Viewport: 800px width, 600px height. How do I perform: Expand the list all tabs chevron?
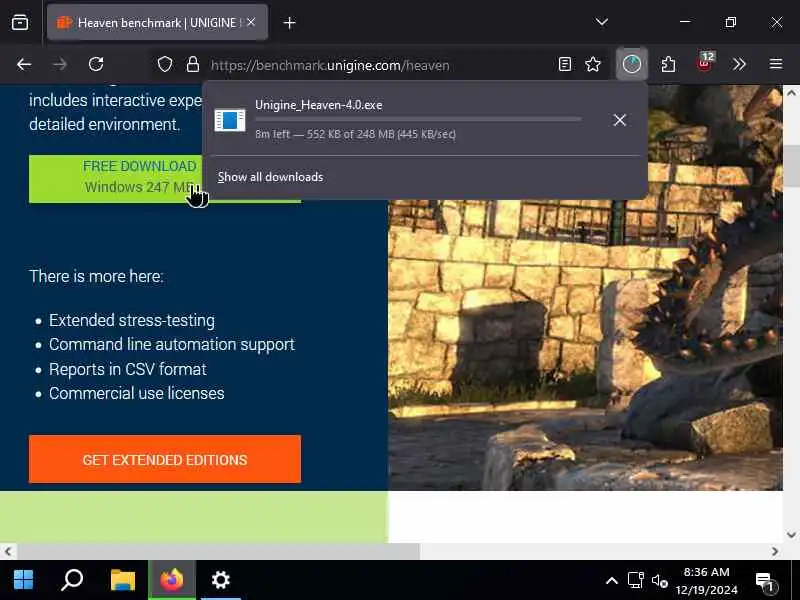602,22
